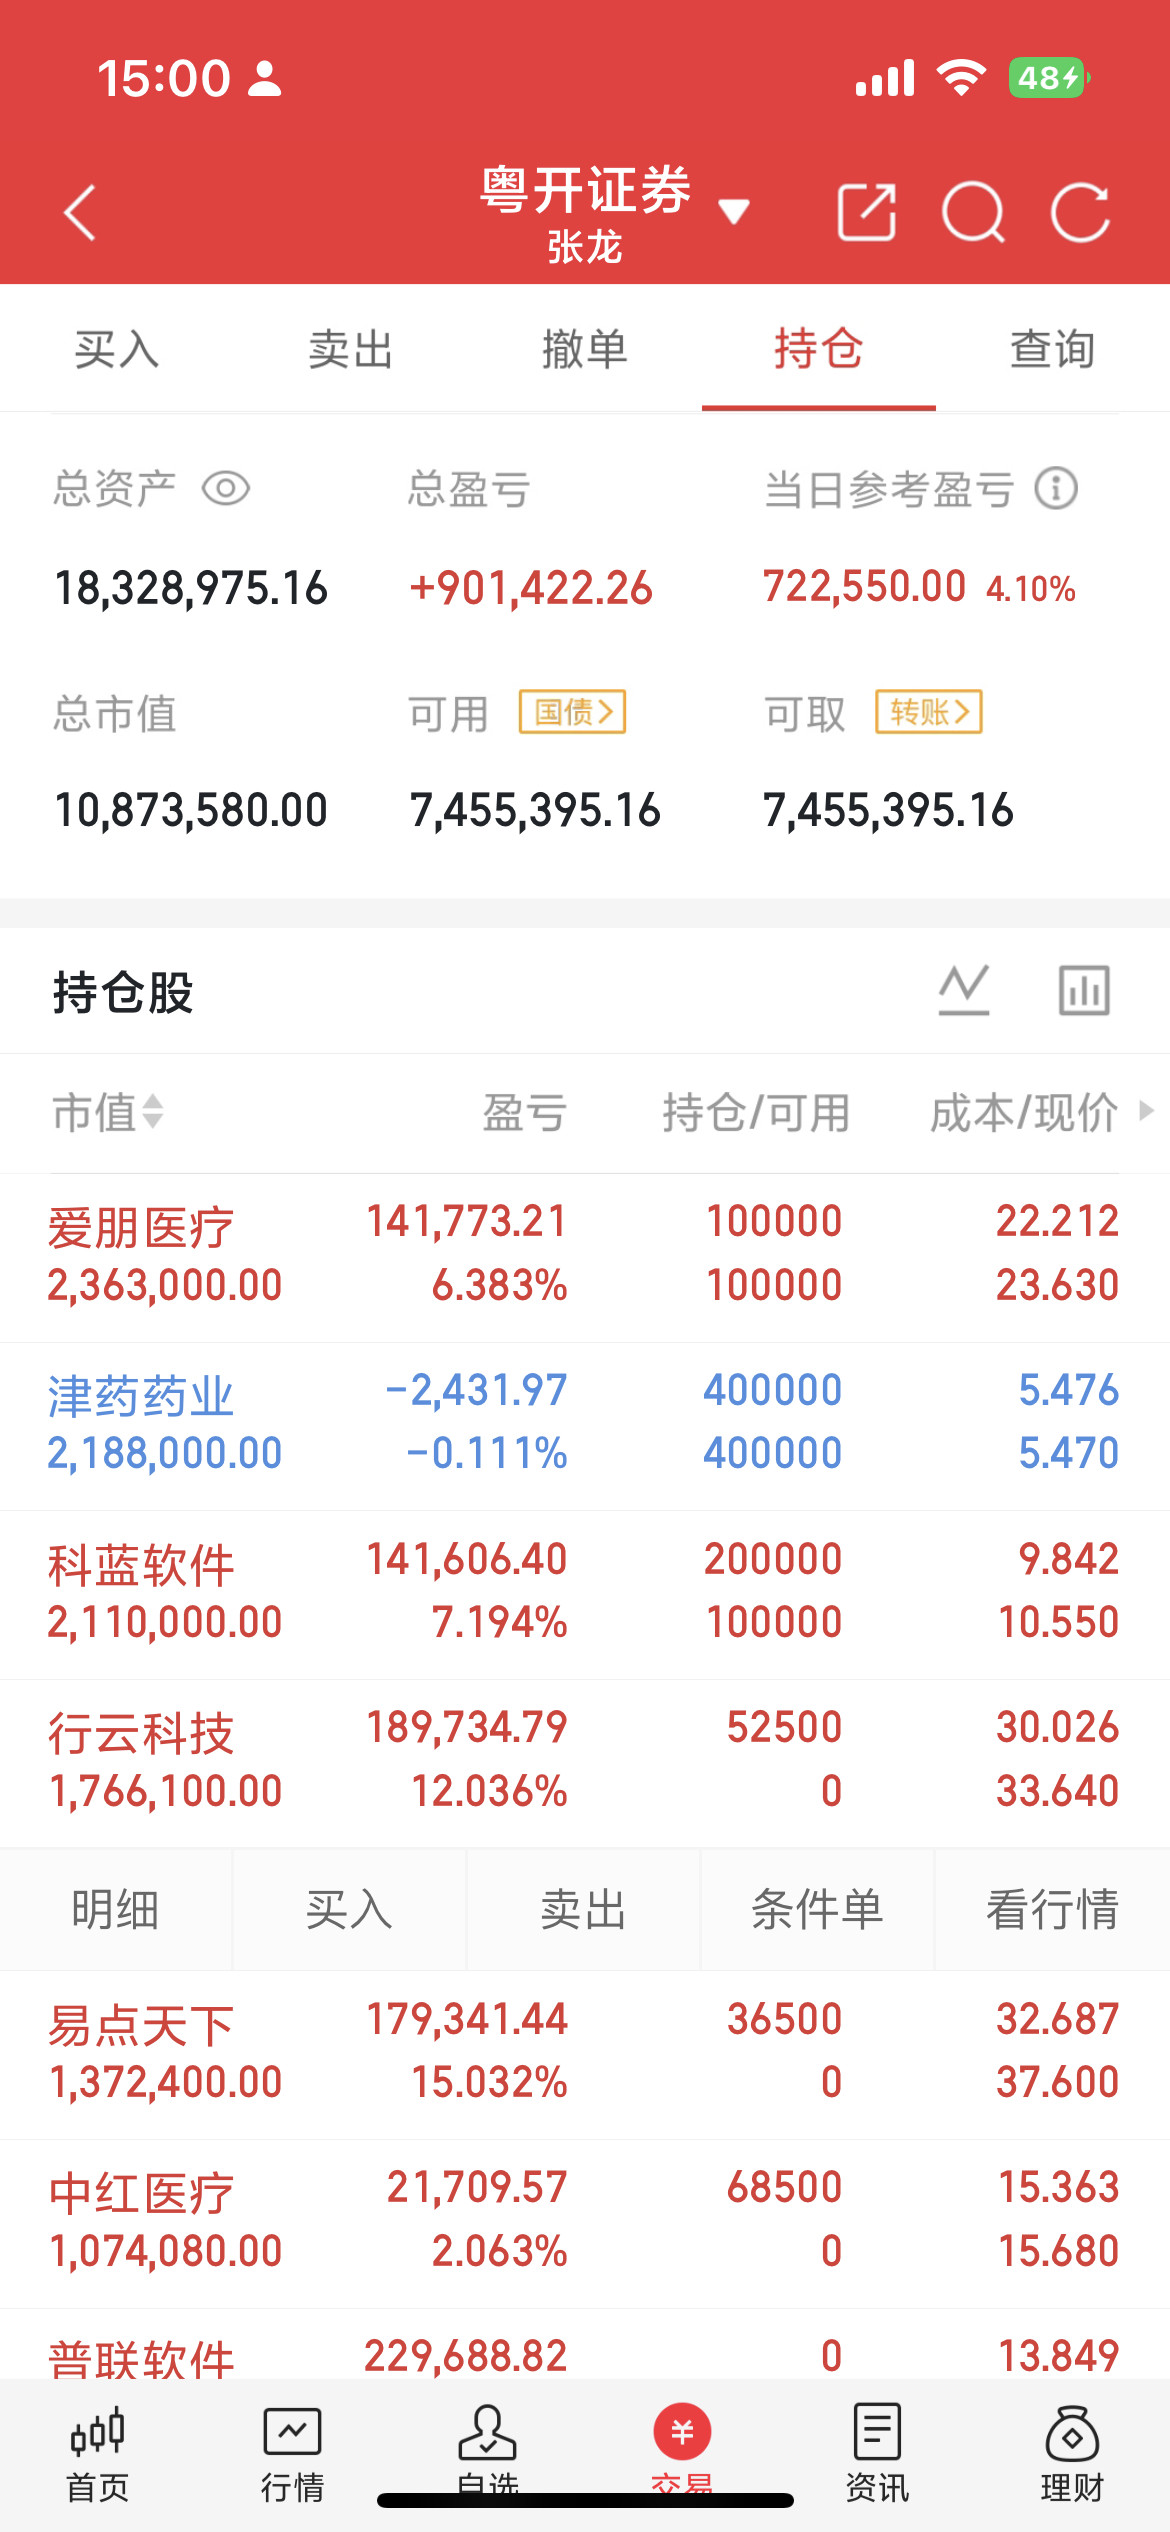Open the bar chart icon by 持仓股
1170x2532 pixels.
pyautogui.click(x=1085, y=991)
